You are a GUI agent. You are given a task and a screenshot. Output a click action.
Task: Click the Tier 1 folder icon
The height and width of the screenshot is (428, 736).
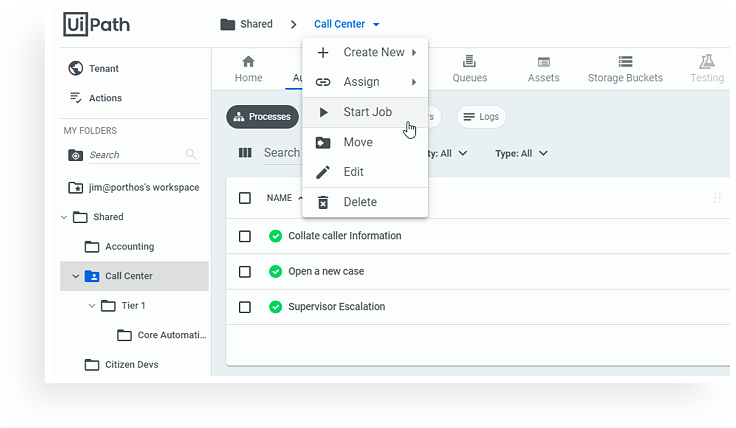[108, 306]
